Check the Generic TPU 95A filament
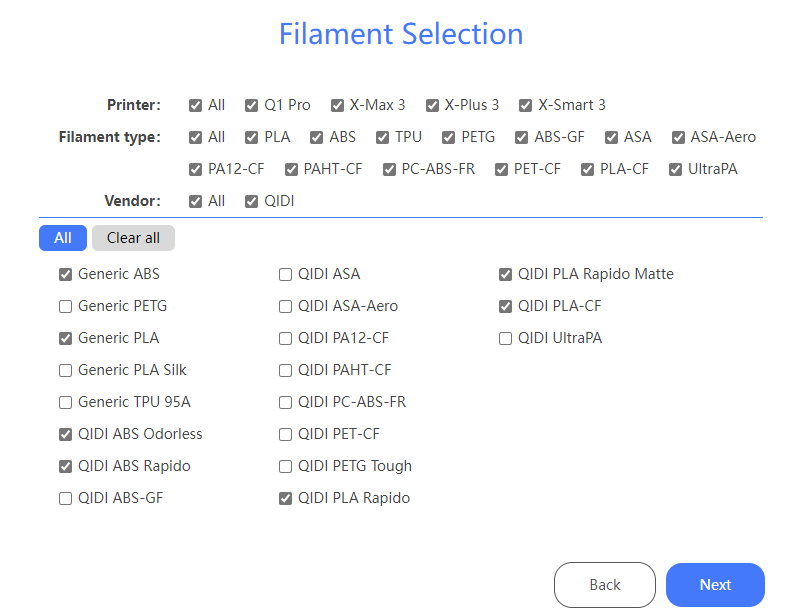This screenshot has height=614, width=800. 66,402
